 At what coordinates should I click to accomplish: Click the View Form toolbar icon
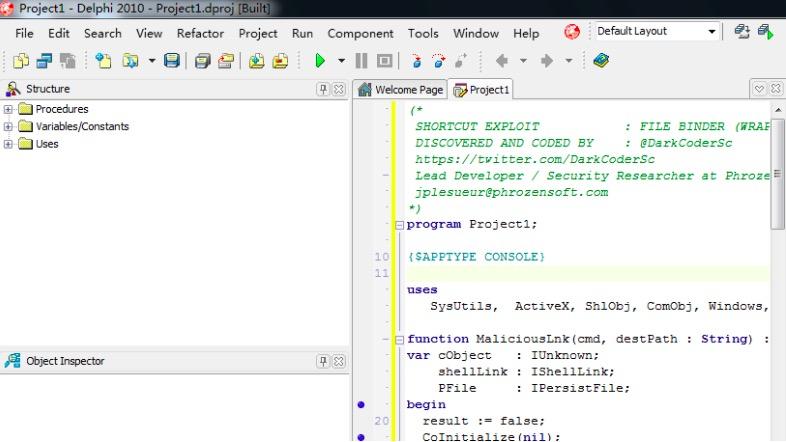(44, 61)
